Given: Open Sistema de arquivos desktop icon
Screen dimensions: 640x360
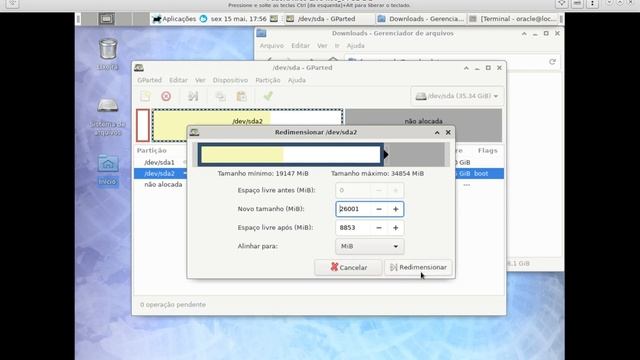Looking at the screenshot, I should [x=108, y=117].
